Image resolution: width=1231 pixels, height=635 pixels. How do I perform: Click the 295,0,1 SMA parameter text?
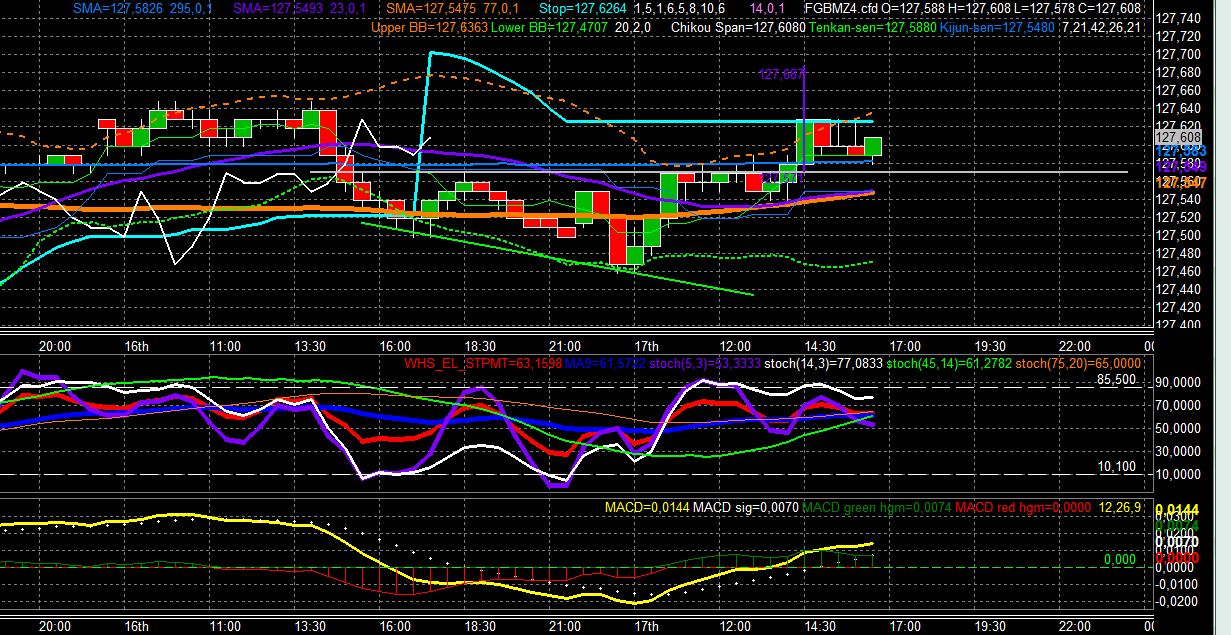click(x=191, y=7)
